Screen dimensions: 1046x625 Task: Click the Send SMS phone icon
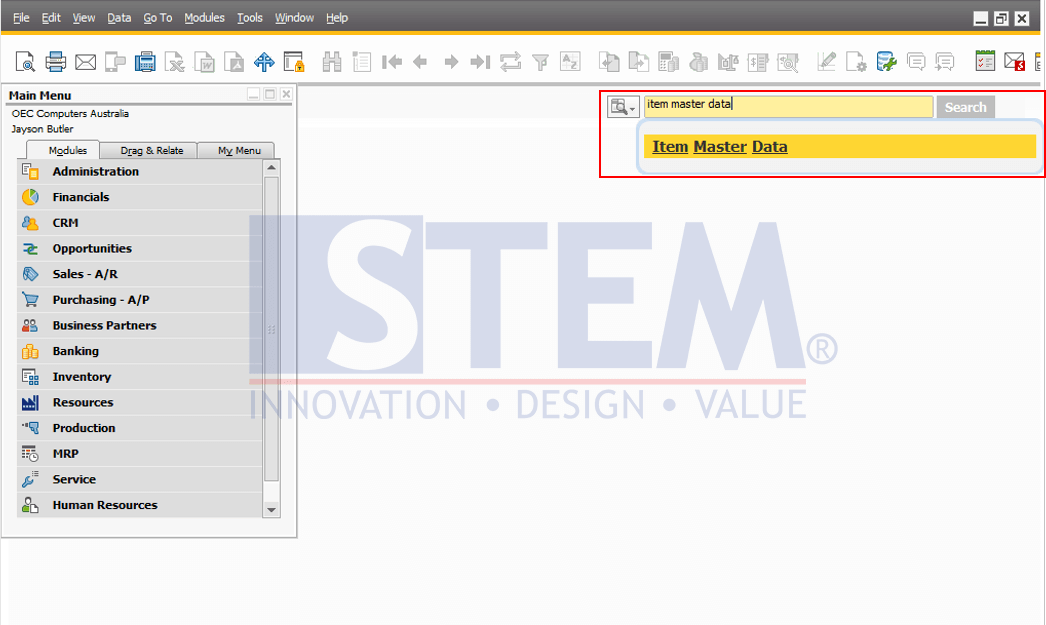pos(115,62)
